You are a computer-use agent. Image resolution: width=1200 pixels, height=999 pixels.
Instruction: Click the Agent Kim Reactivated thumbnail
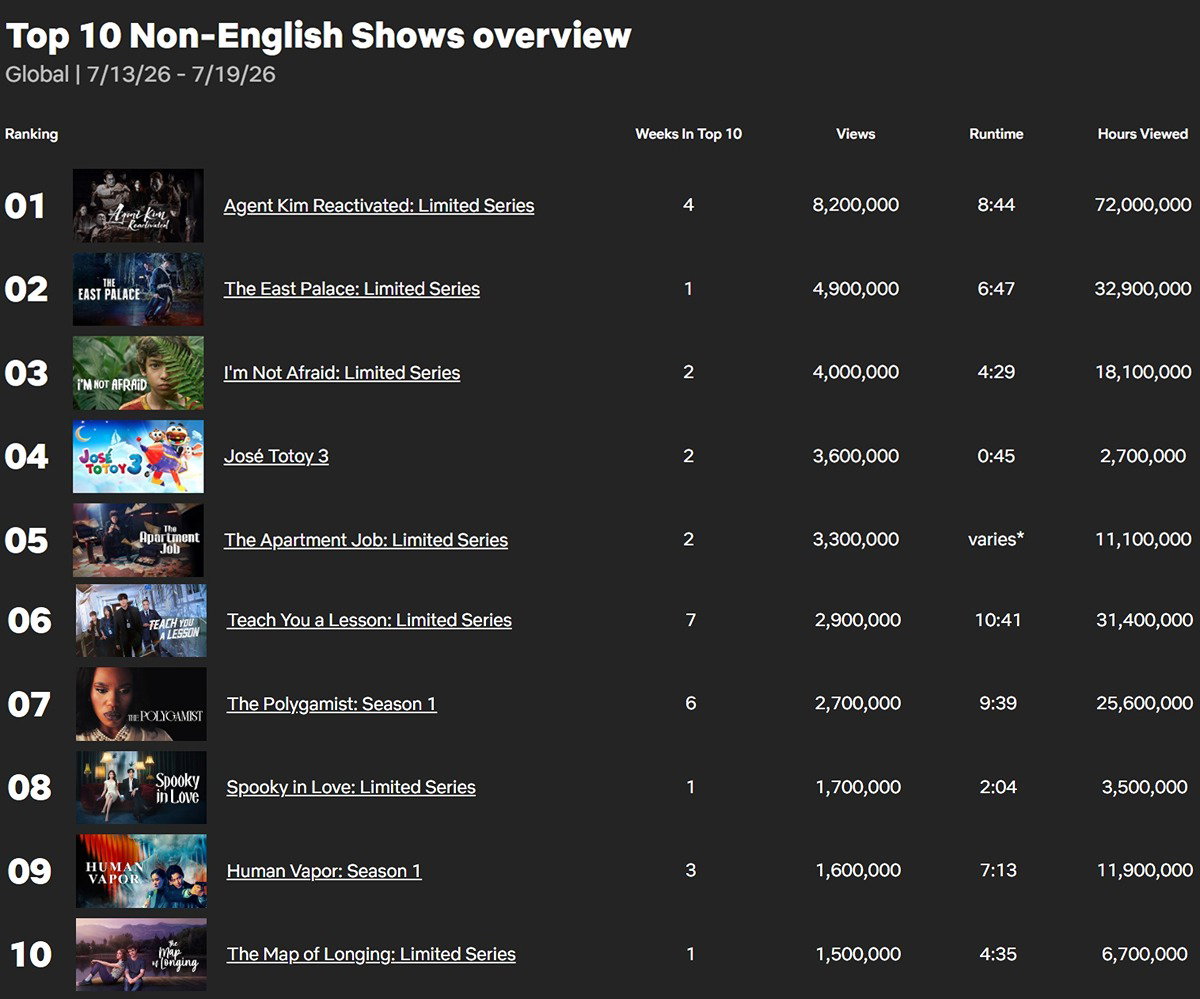[x=138, y=205]
